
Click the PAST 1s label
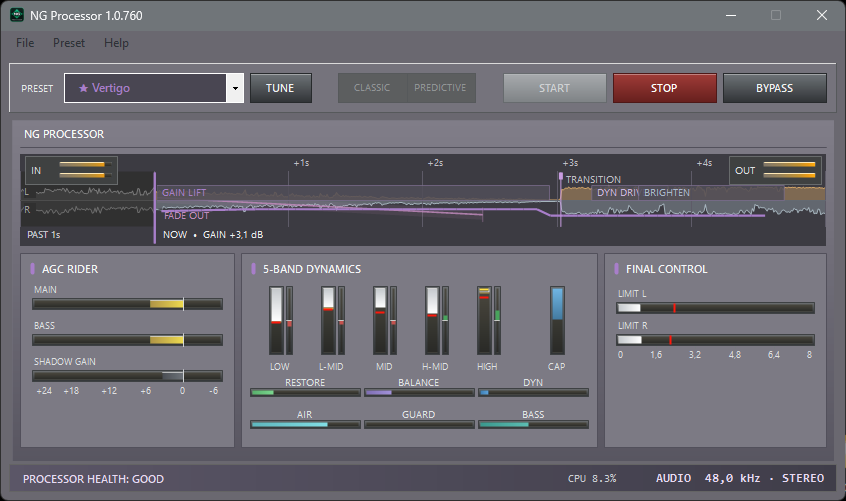[x=44, y=235]
